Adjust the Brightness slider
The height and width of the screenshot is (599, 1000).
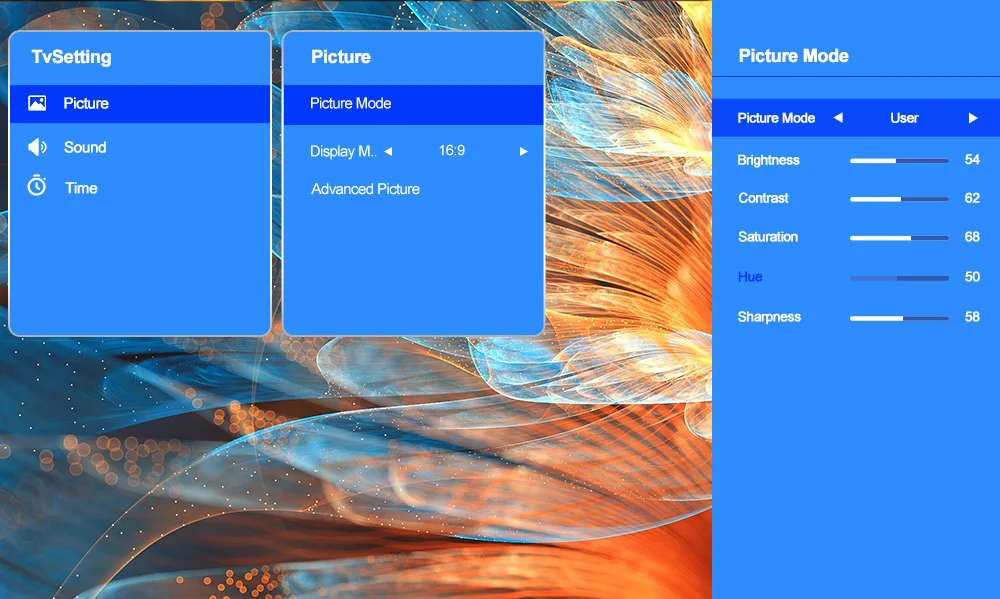(x=899, y=161)
